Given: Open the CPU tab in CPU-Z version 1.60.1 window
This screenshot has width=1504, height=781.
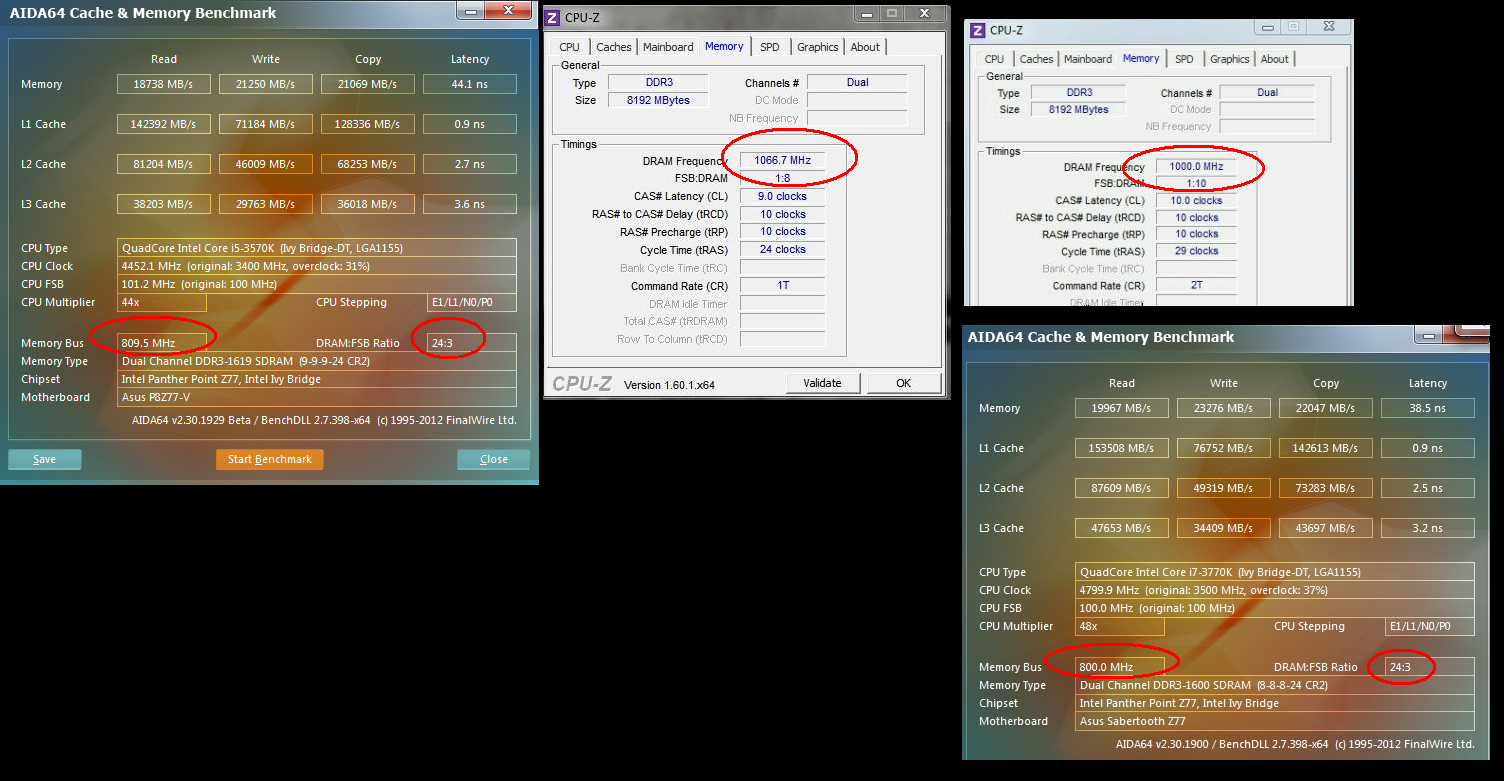Looking at the screenshot, I should [x=570, y=47].
